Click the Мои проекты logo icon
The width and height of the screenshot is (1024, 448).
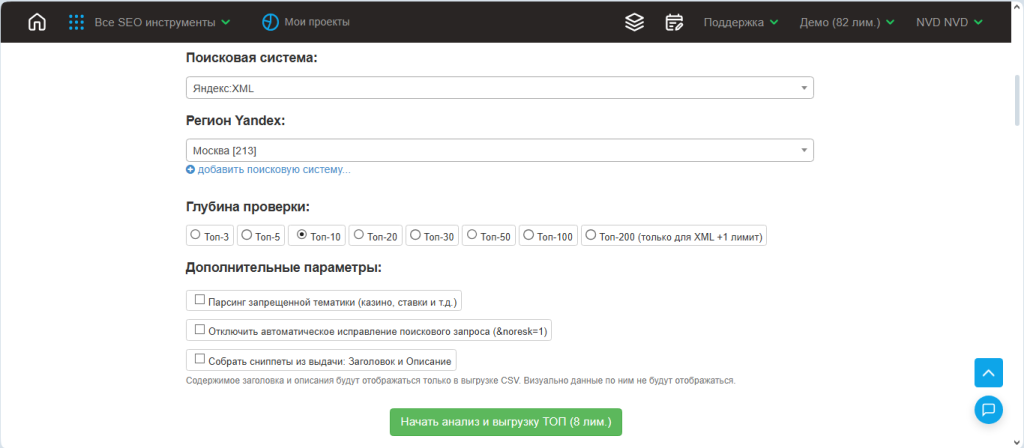(x=270, y=22)
